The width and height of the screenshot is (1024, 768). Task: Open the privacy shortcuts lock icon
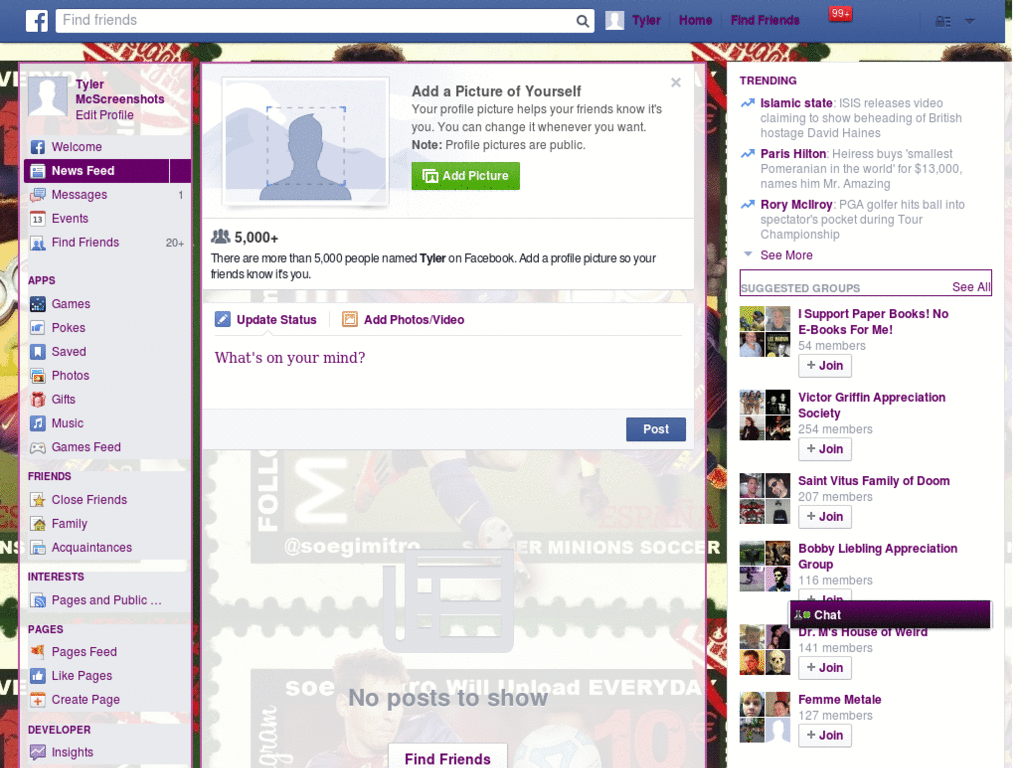click(x=942, y=21)
